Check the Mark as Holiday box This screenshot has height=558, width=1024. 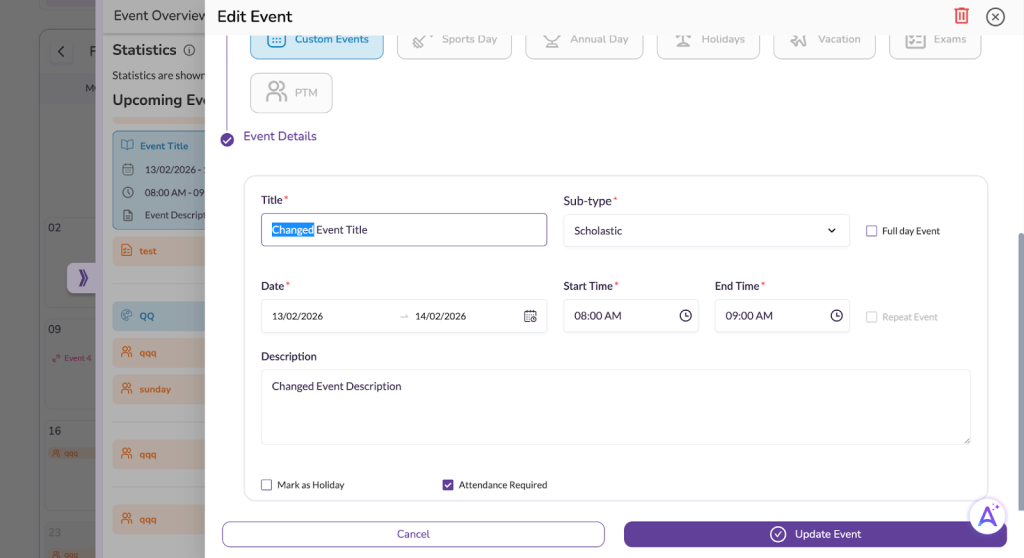266,485
